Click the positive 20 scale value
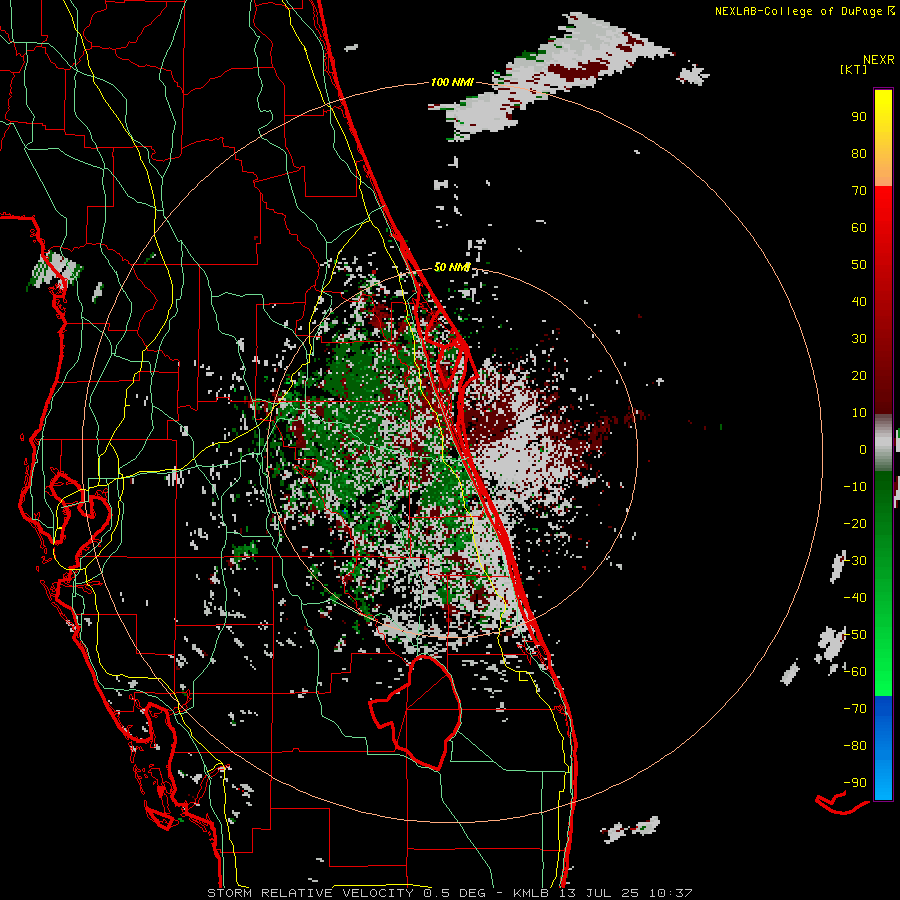The width and height of the screenshot is (900, 900). (859, 376)
